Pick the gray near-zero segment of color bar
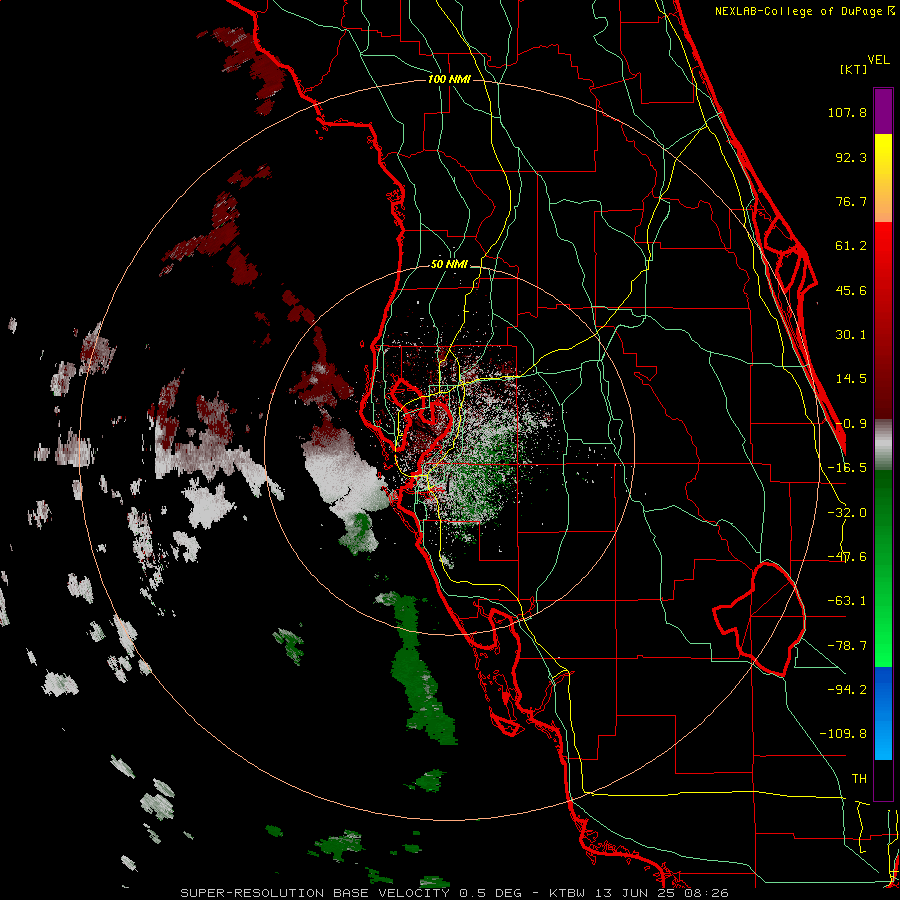900x900 pixels. [883, 445]
